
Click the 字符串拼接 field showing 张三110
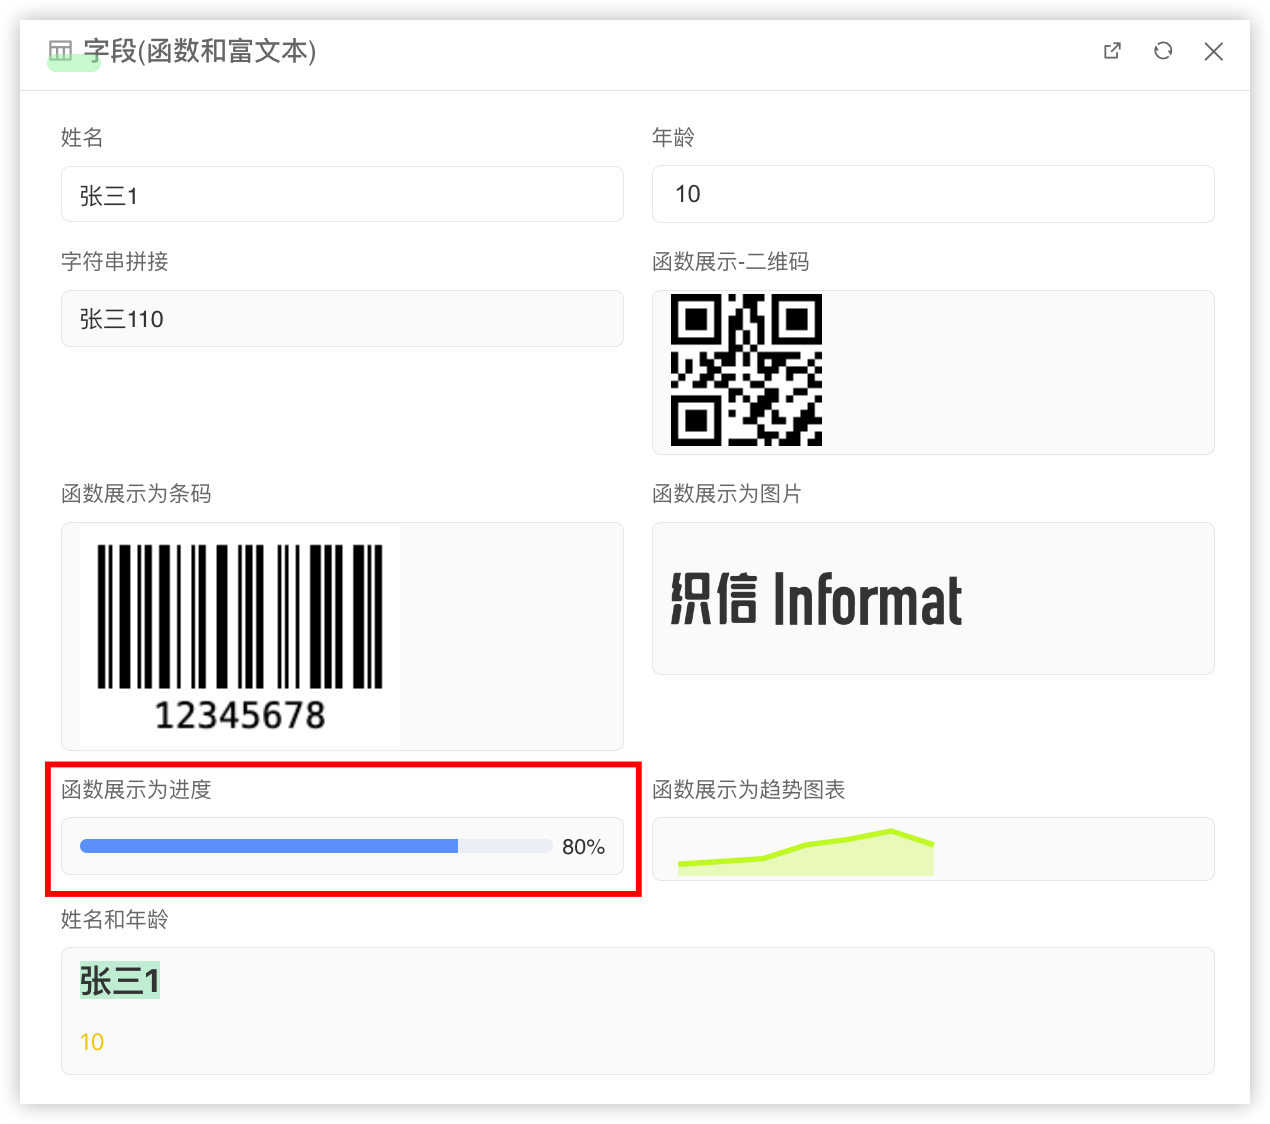[342, 319]
